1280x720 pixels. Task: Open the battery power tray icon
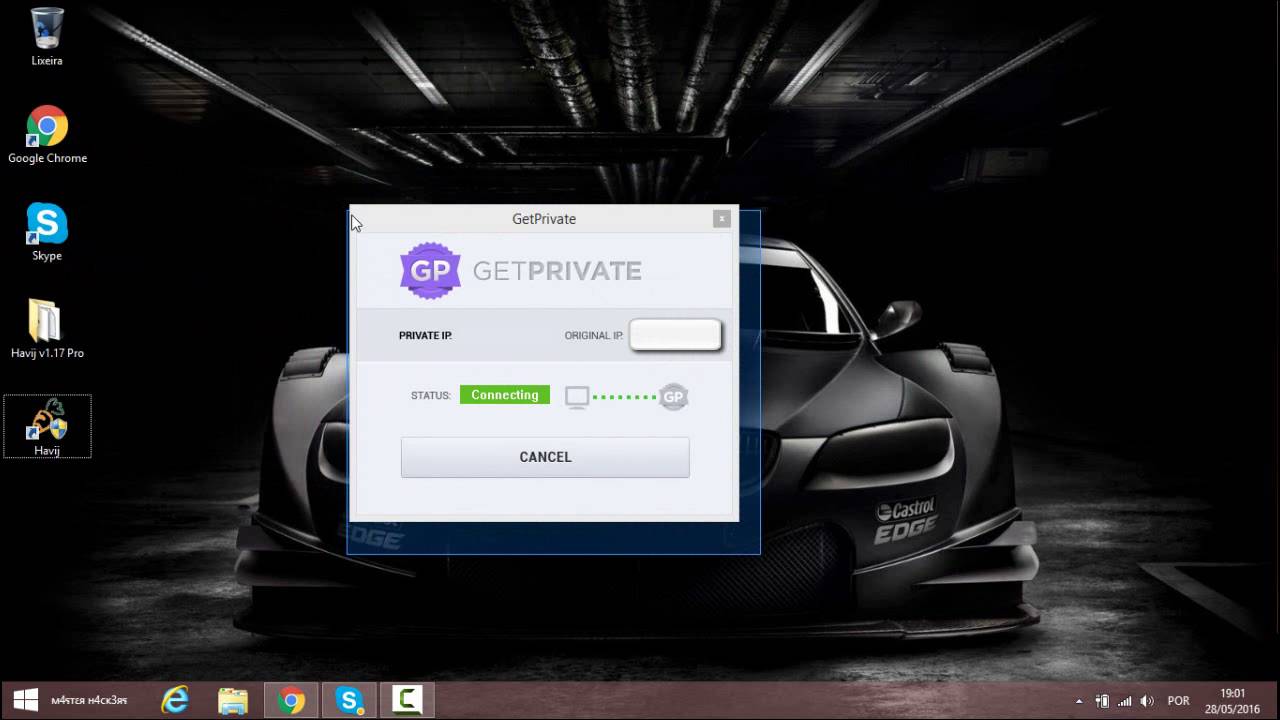1103,701
